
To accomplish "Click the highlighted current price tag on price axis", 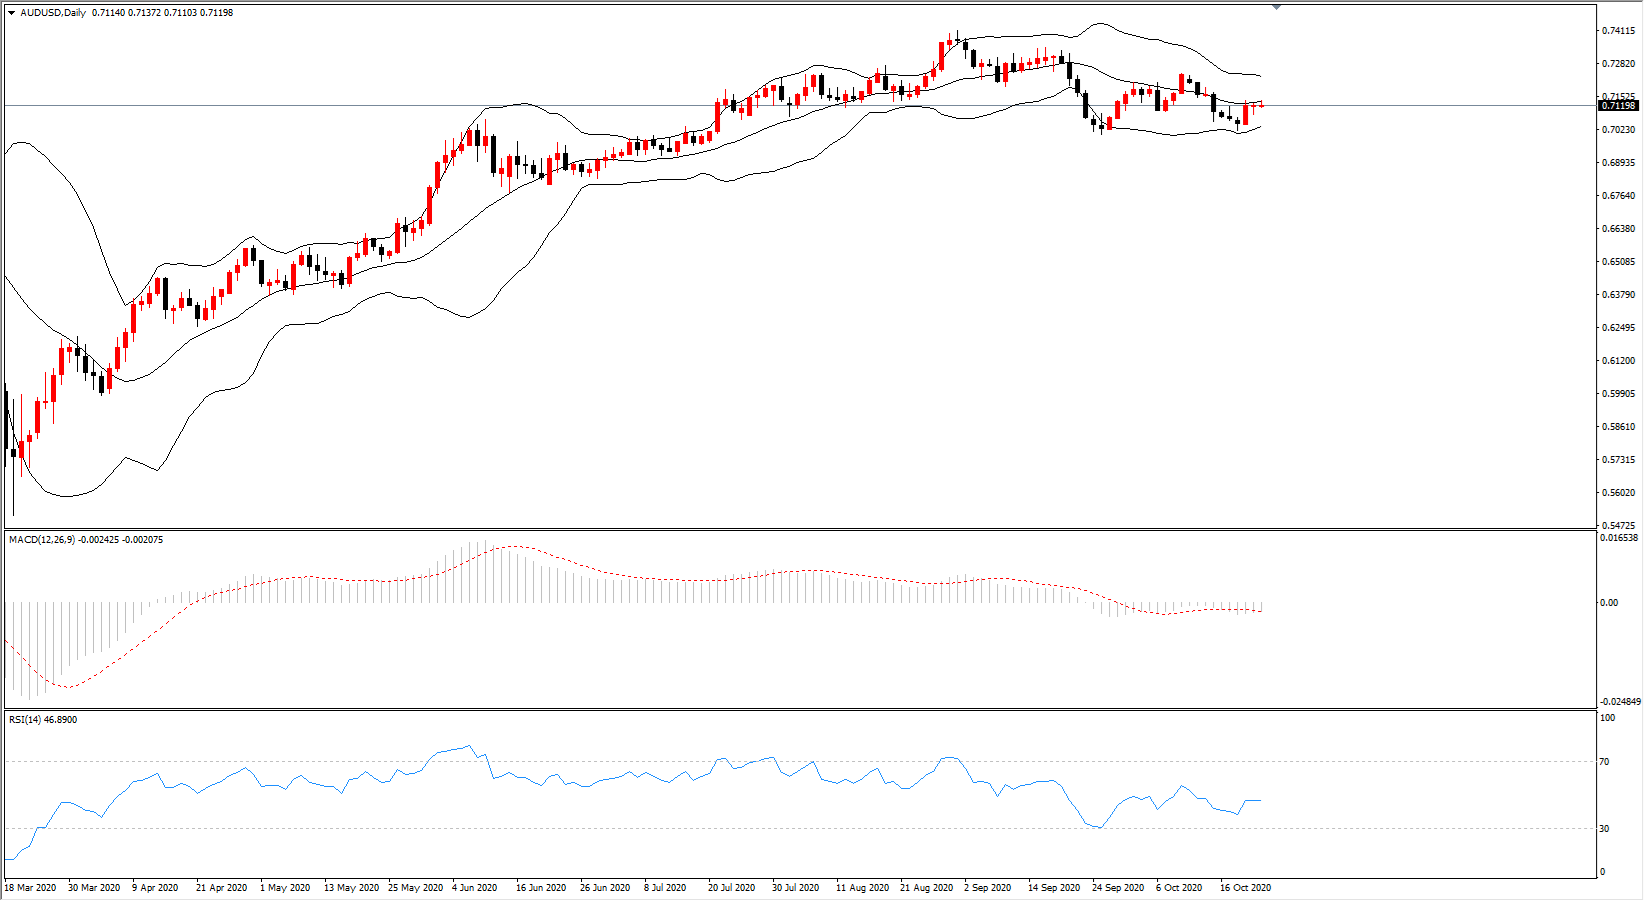I will tap(1618, 106).
